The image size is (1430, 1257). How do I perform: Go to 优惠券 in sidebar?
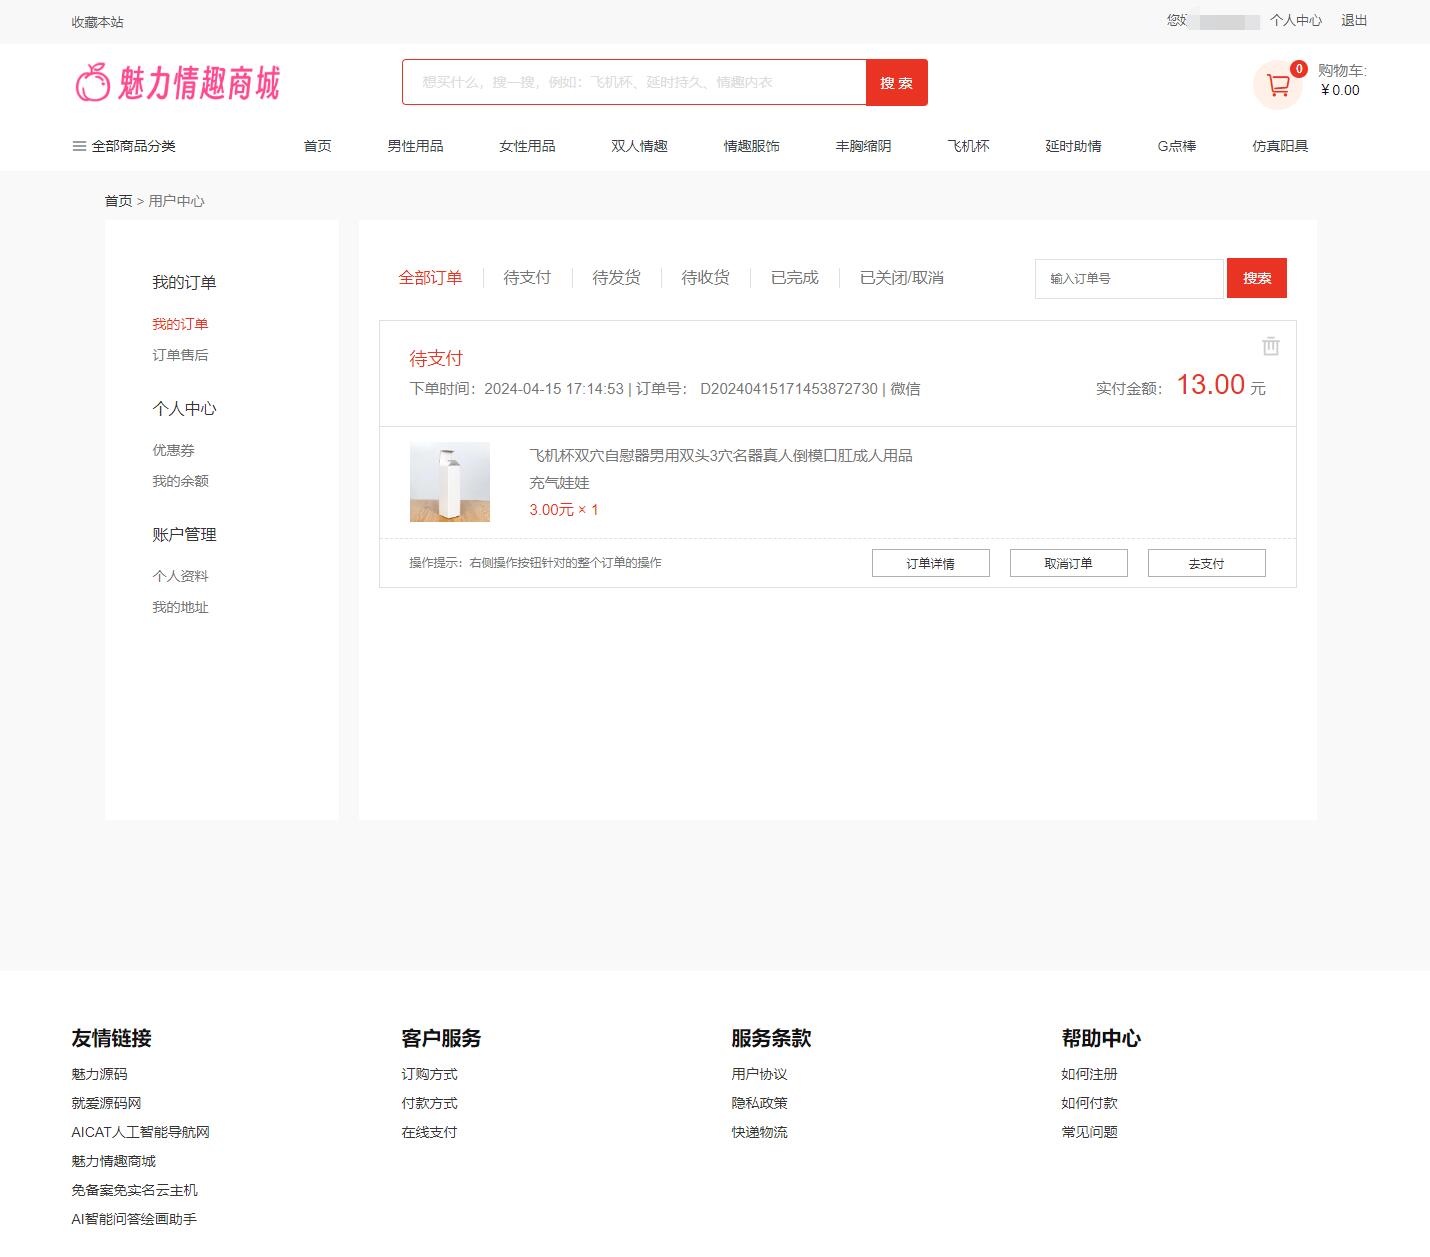pyautogui.click(x=173, y=450)
